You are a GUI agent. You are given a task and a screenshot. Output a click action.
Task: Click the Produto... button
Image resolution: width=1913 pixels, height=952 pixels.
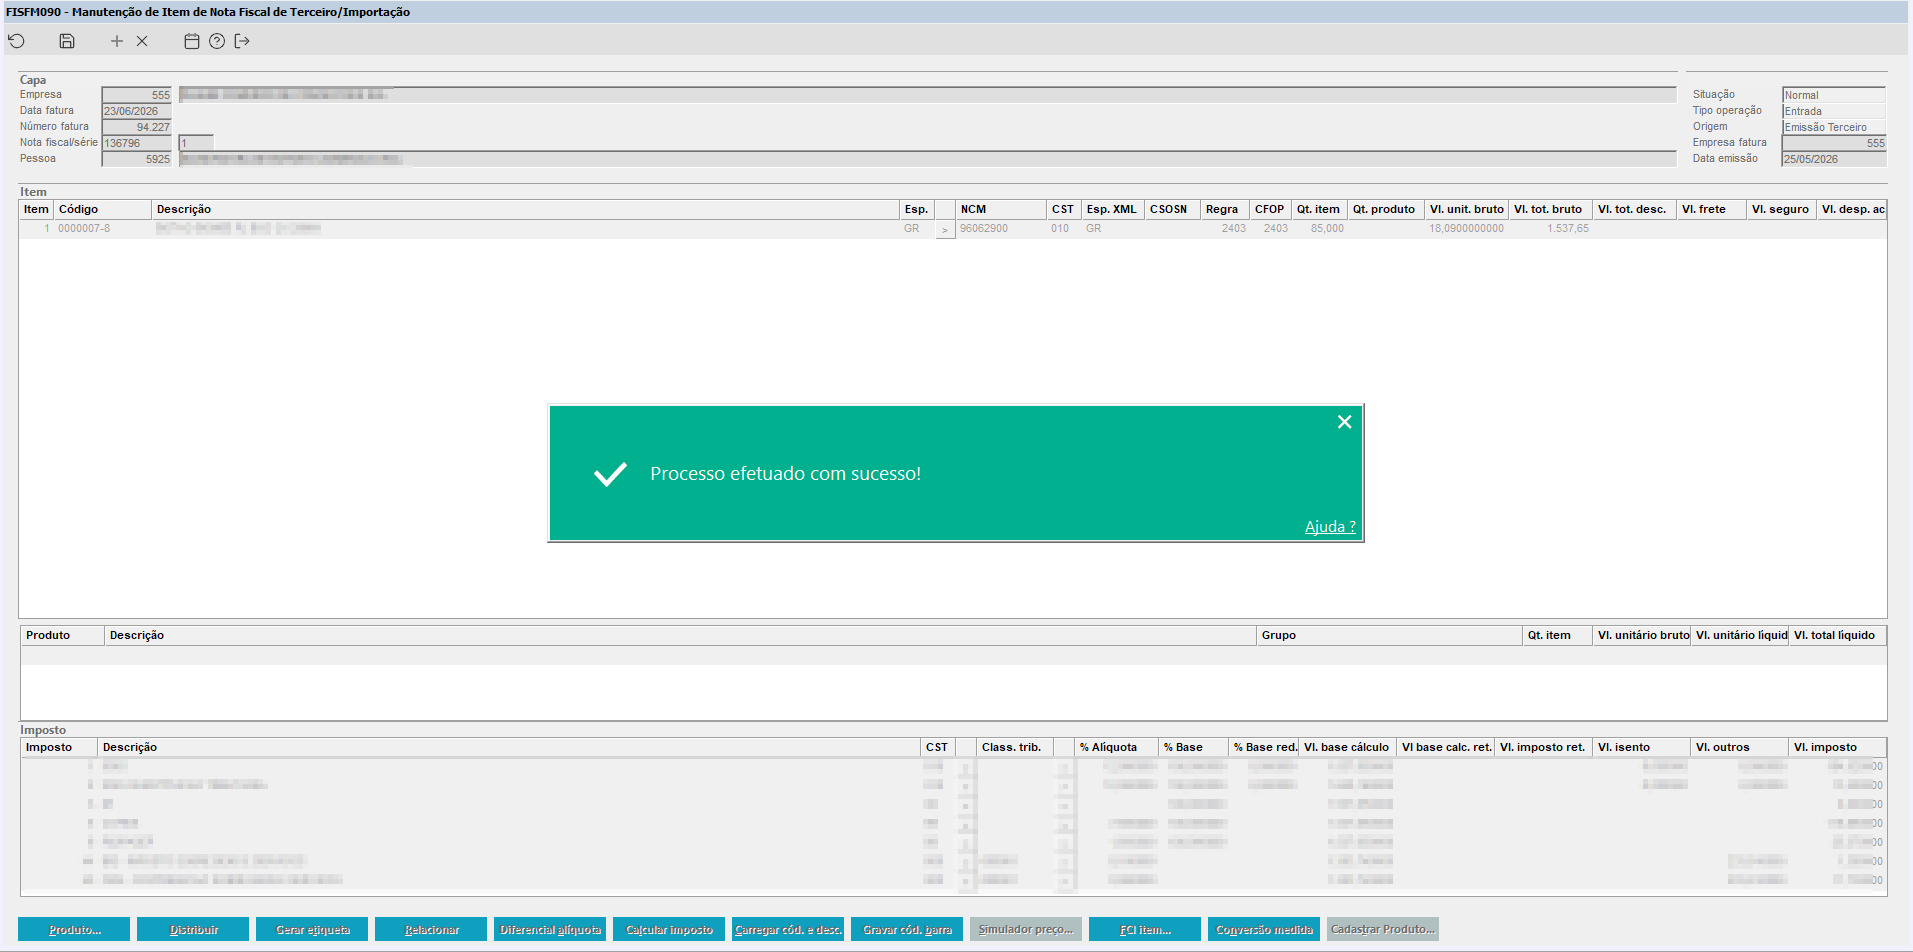point(74,929)
